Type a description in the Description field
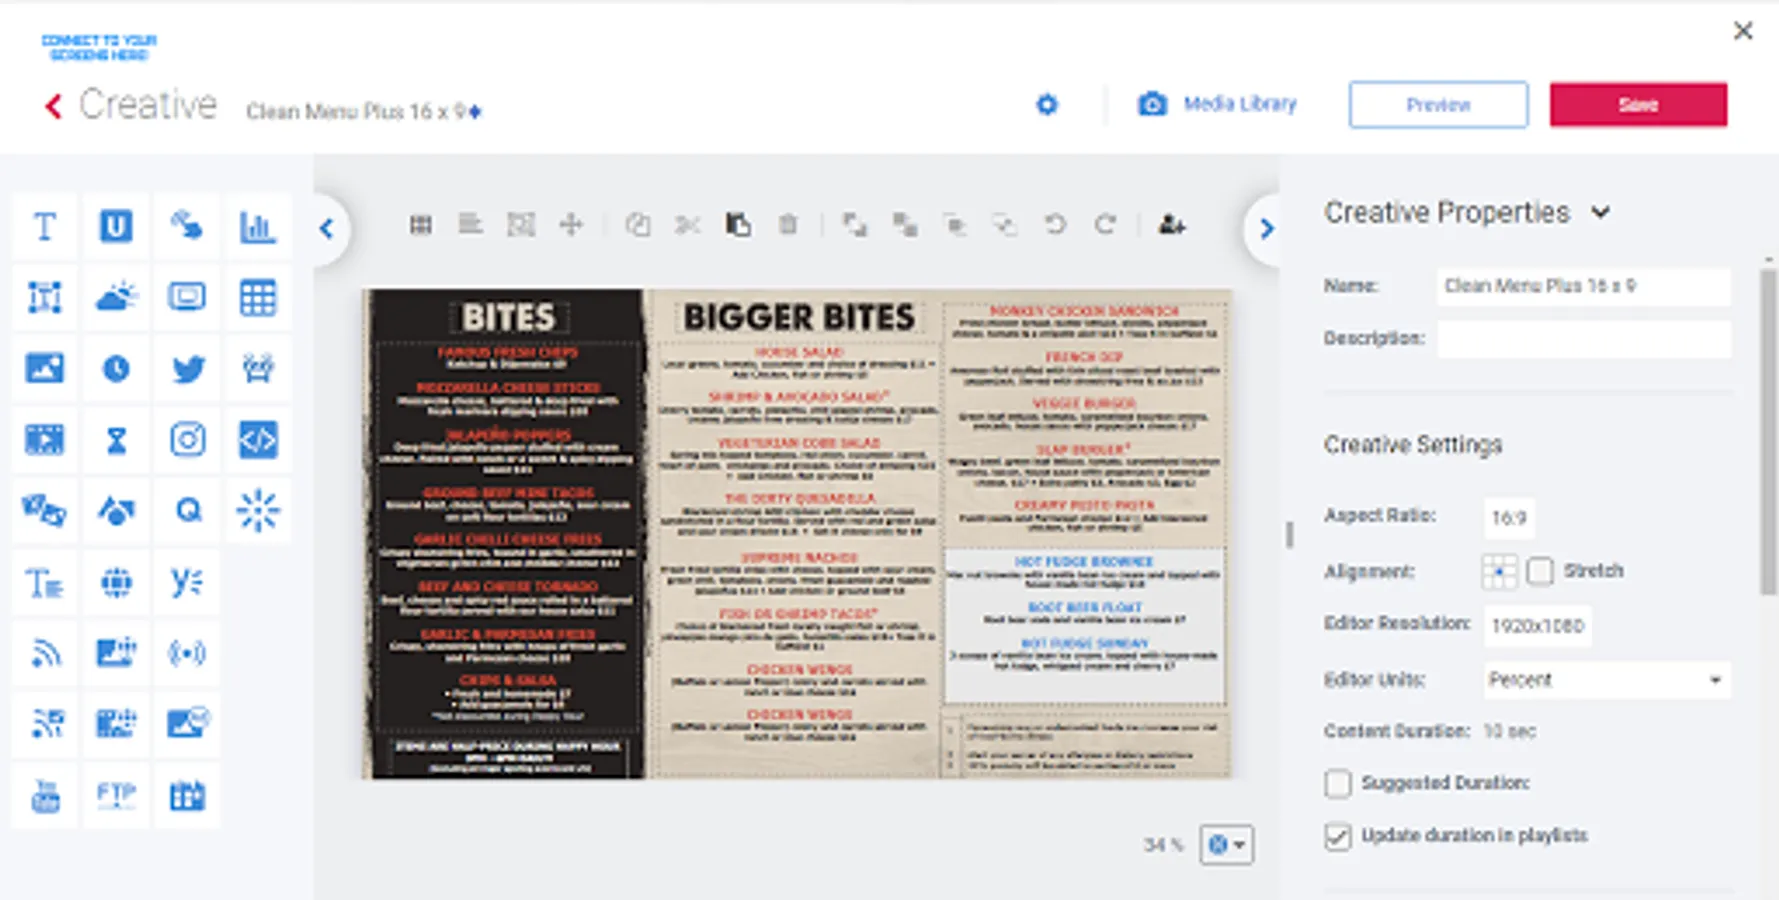 pos(1583,338)
